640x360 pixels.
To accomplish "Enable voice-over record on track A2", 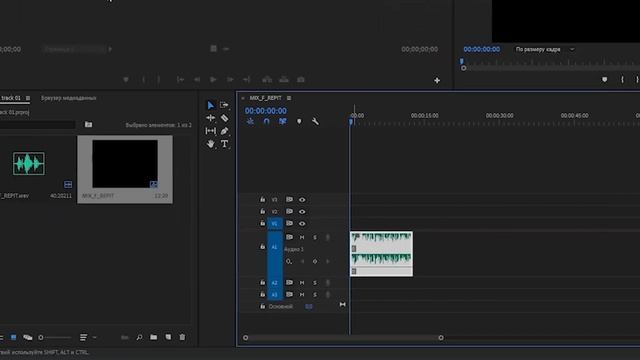I will coord(327,282).
